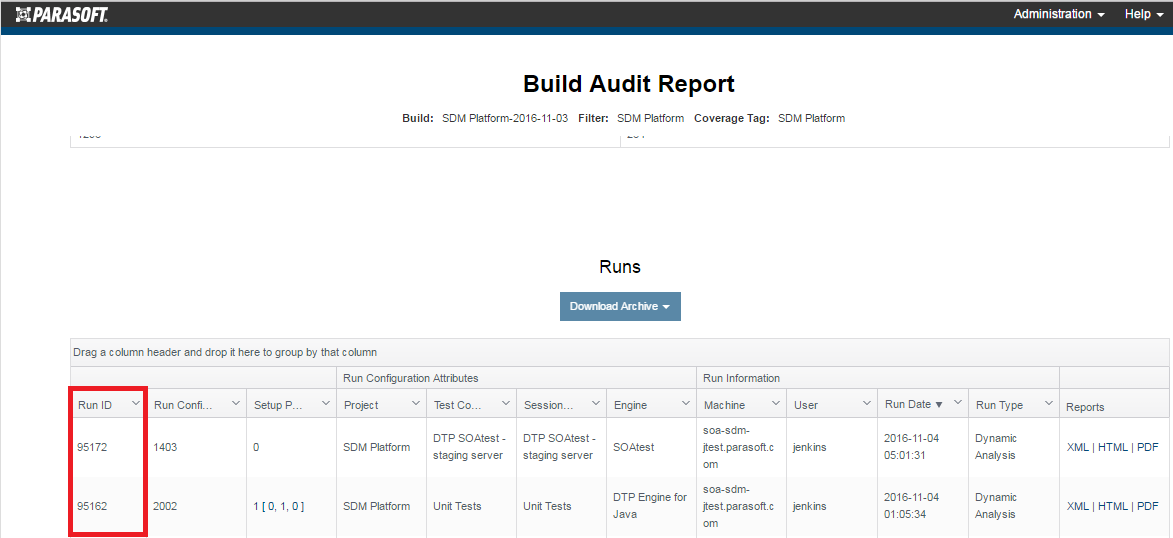The image size is (1173, 538).
Task: Click setup problems link 1 [ 0, 1, 0 ]
Action: pyautogui.click(x=279, y=506)
